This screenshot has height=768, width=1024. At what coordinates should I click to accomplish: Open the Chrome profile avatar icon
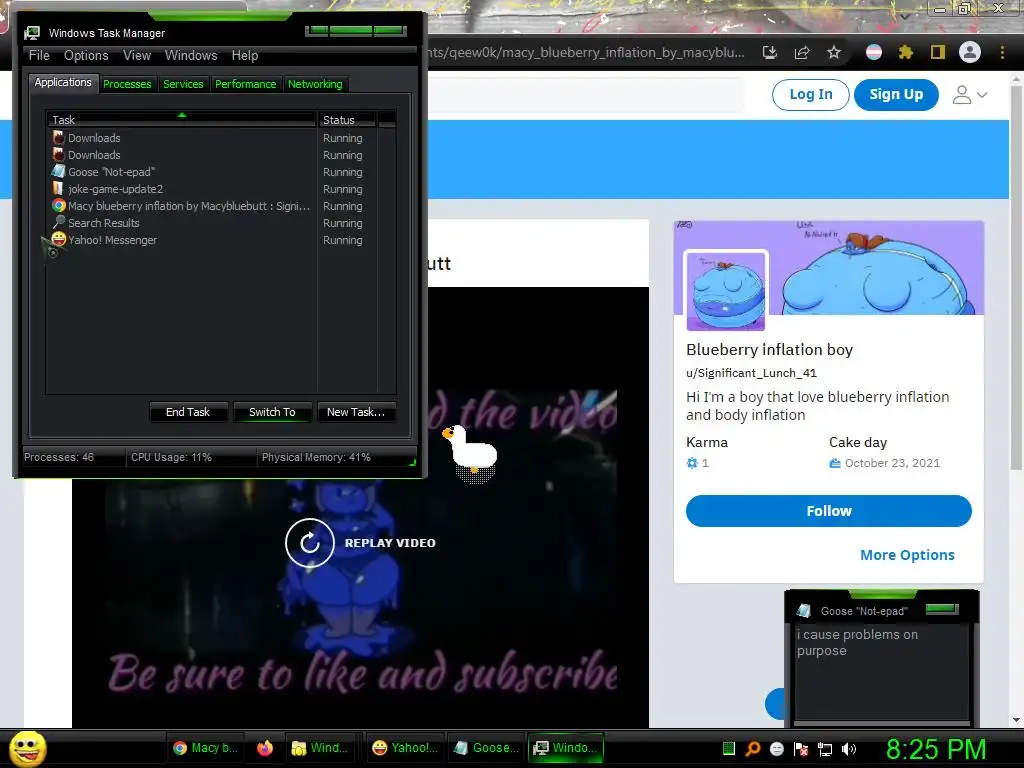(970, 52)
